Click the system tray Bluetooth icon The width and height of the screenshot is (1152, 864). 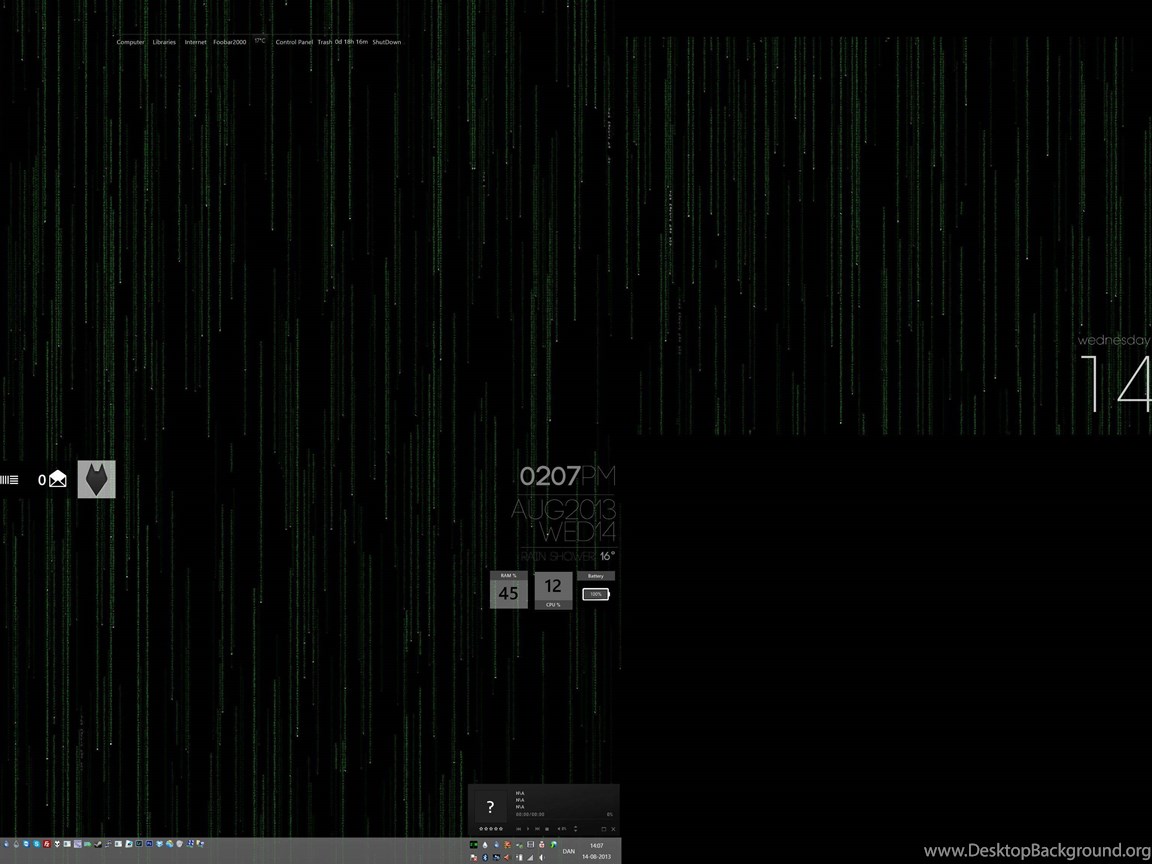click(485, 857)
